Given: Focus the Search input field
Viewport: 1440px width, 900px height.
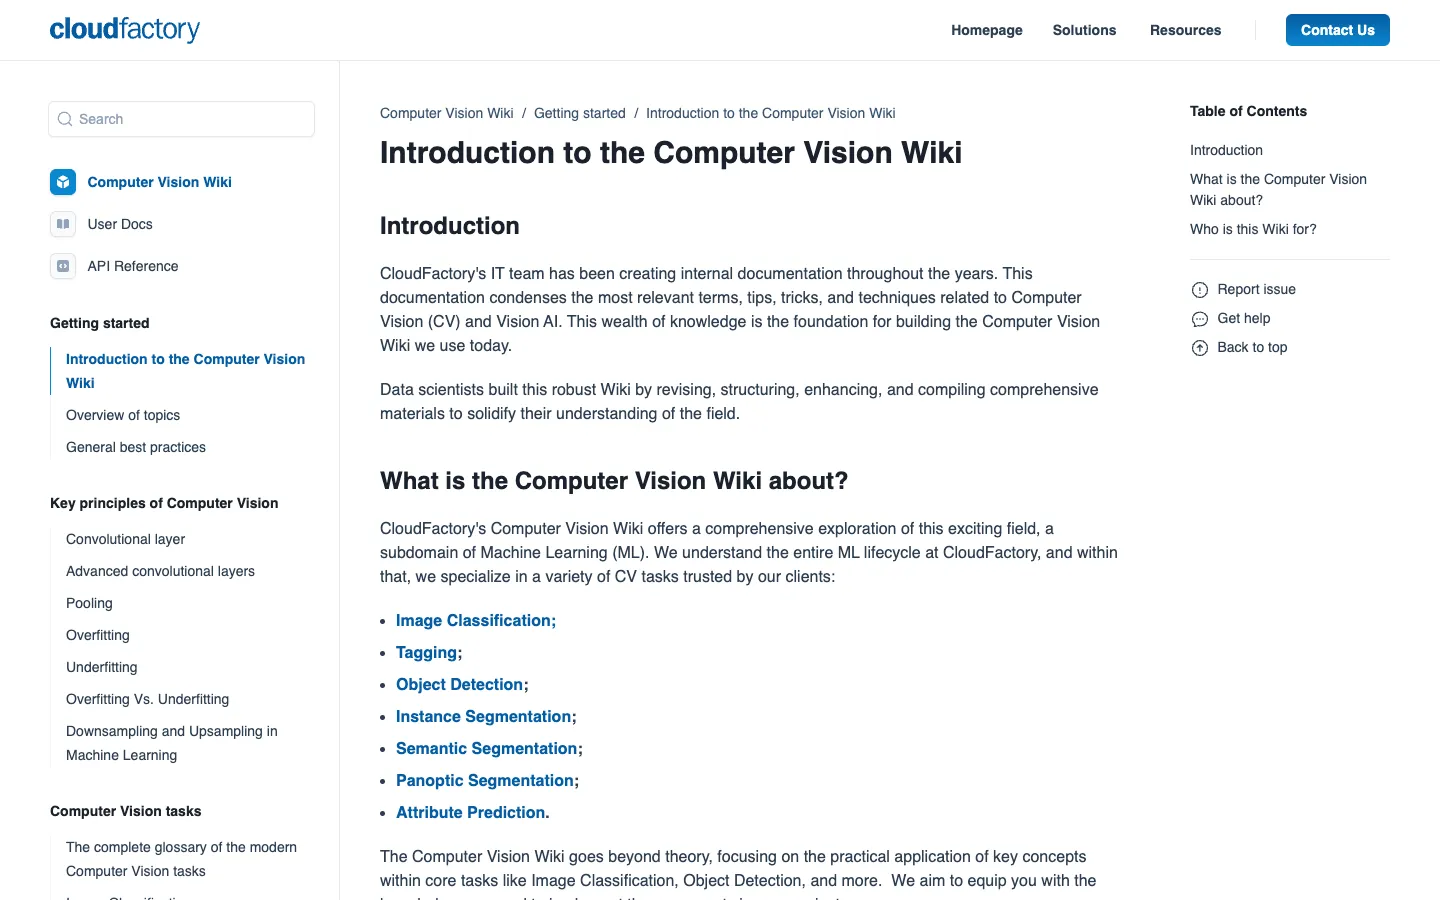Looking at the screenshot, I should 181,119.
